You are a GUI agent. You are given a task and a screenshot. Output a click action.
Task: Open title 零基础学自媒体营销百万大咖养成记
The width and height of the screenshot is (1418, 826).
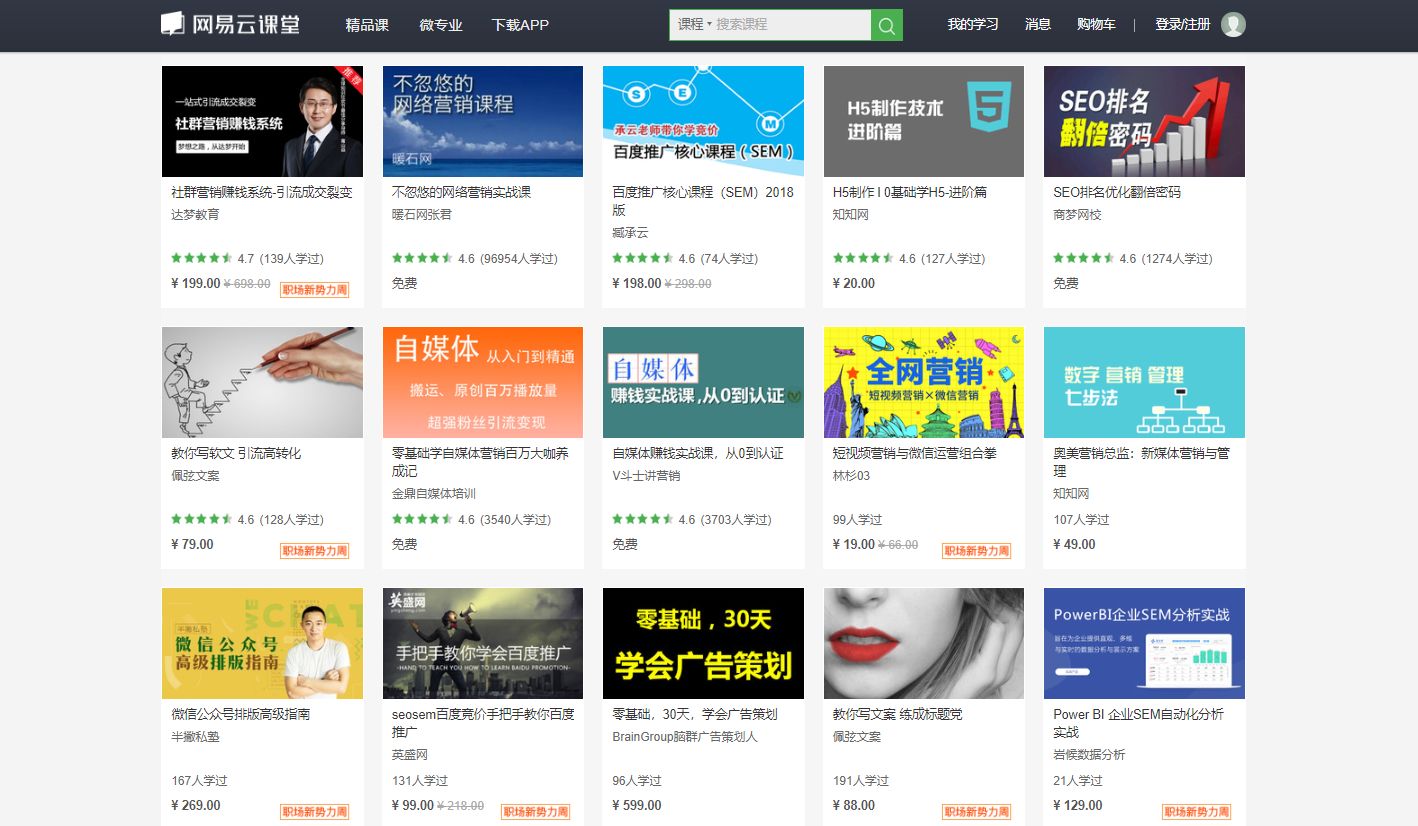click(x=480, y=462)
